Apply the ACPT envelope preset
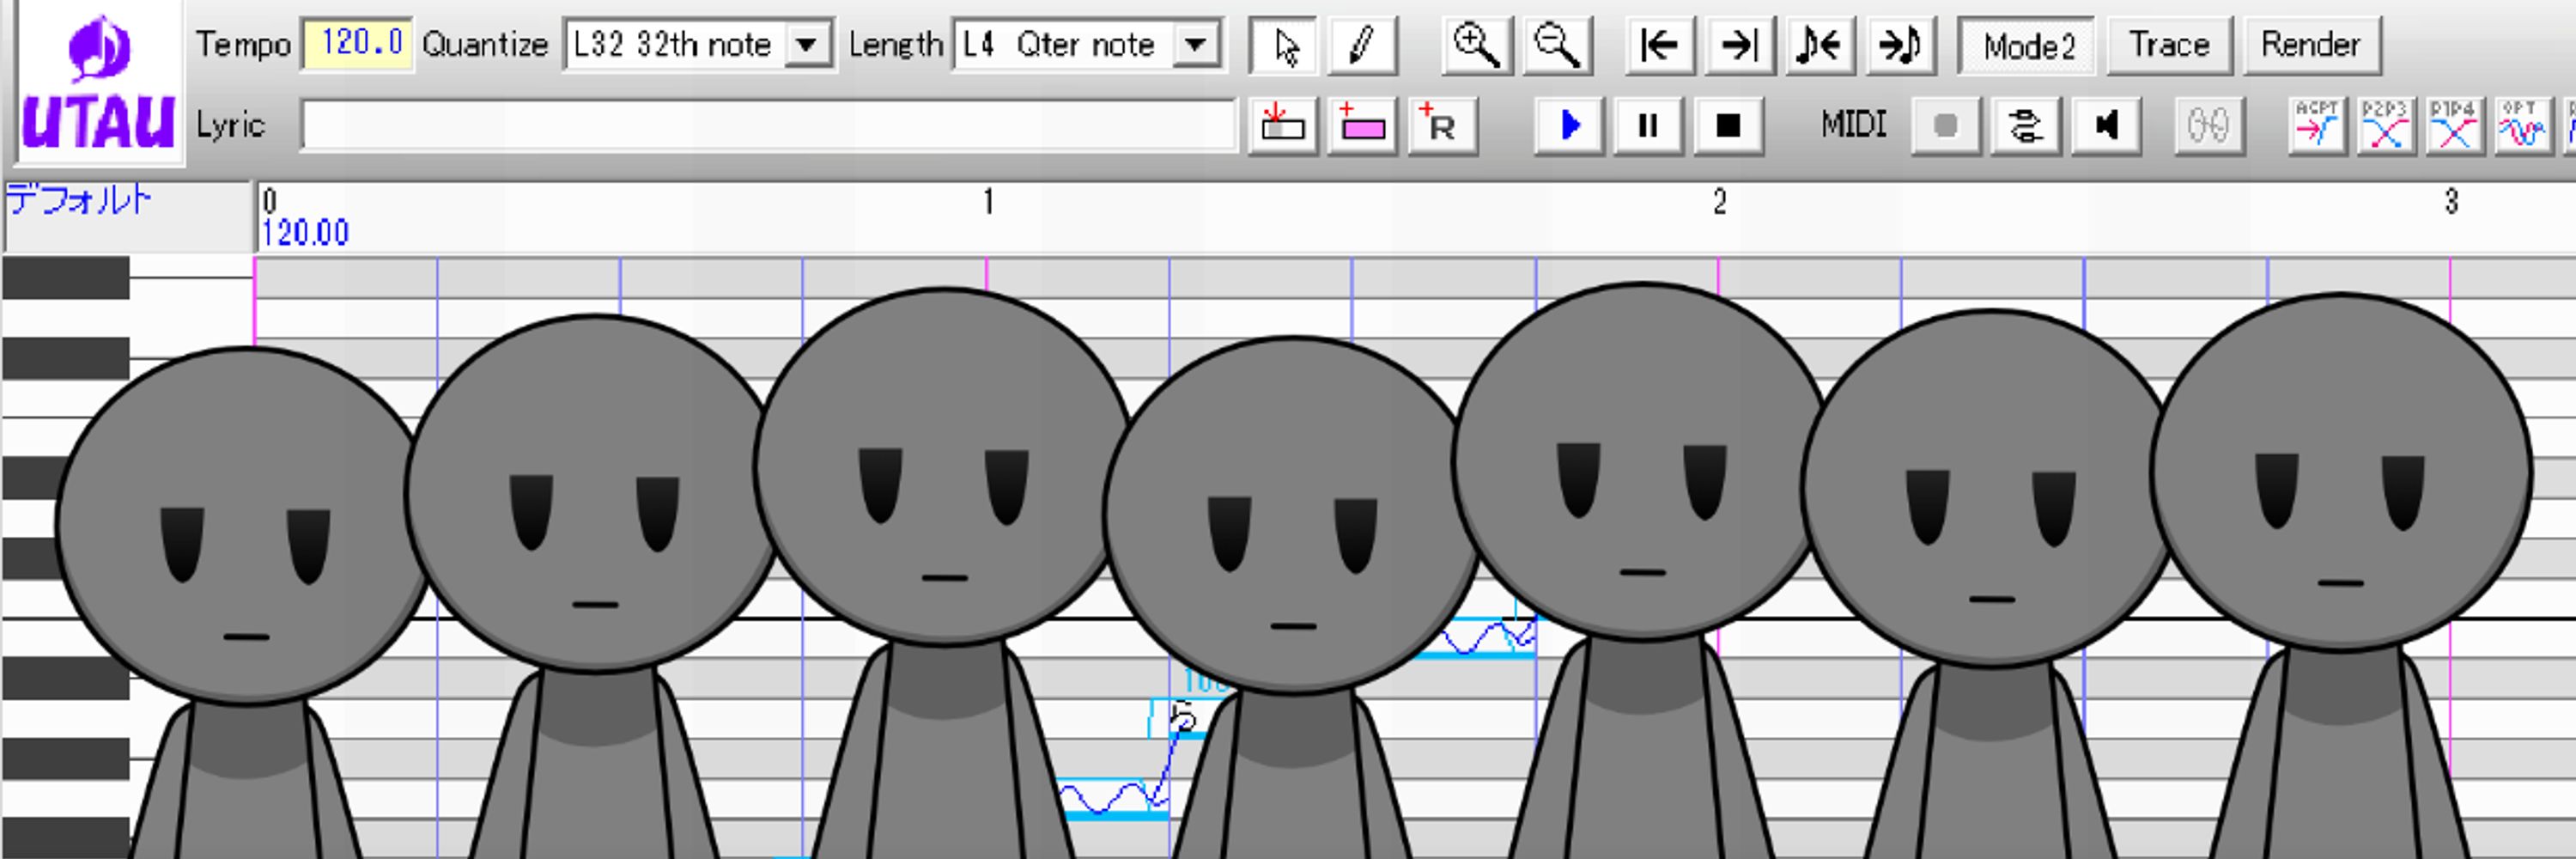 click(x=2318, y=126)
